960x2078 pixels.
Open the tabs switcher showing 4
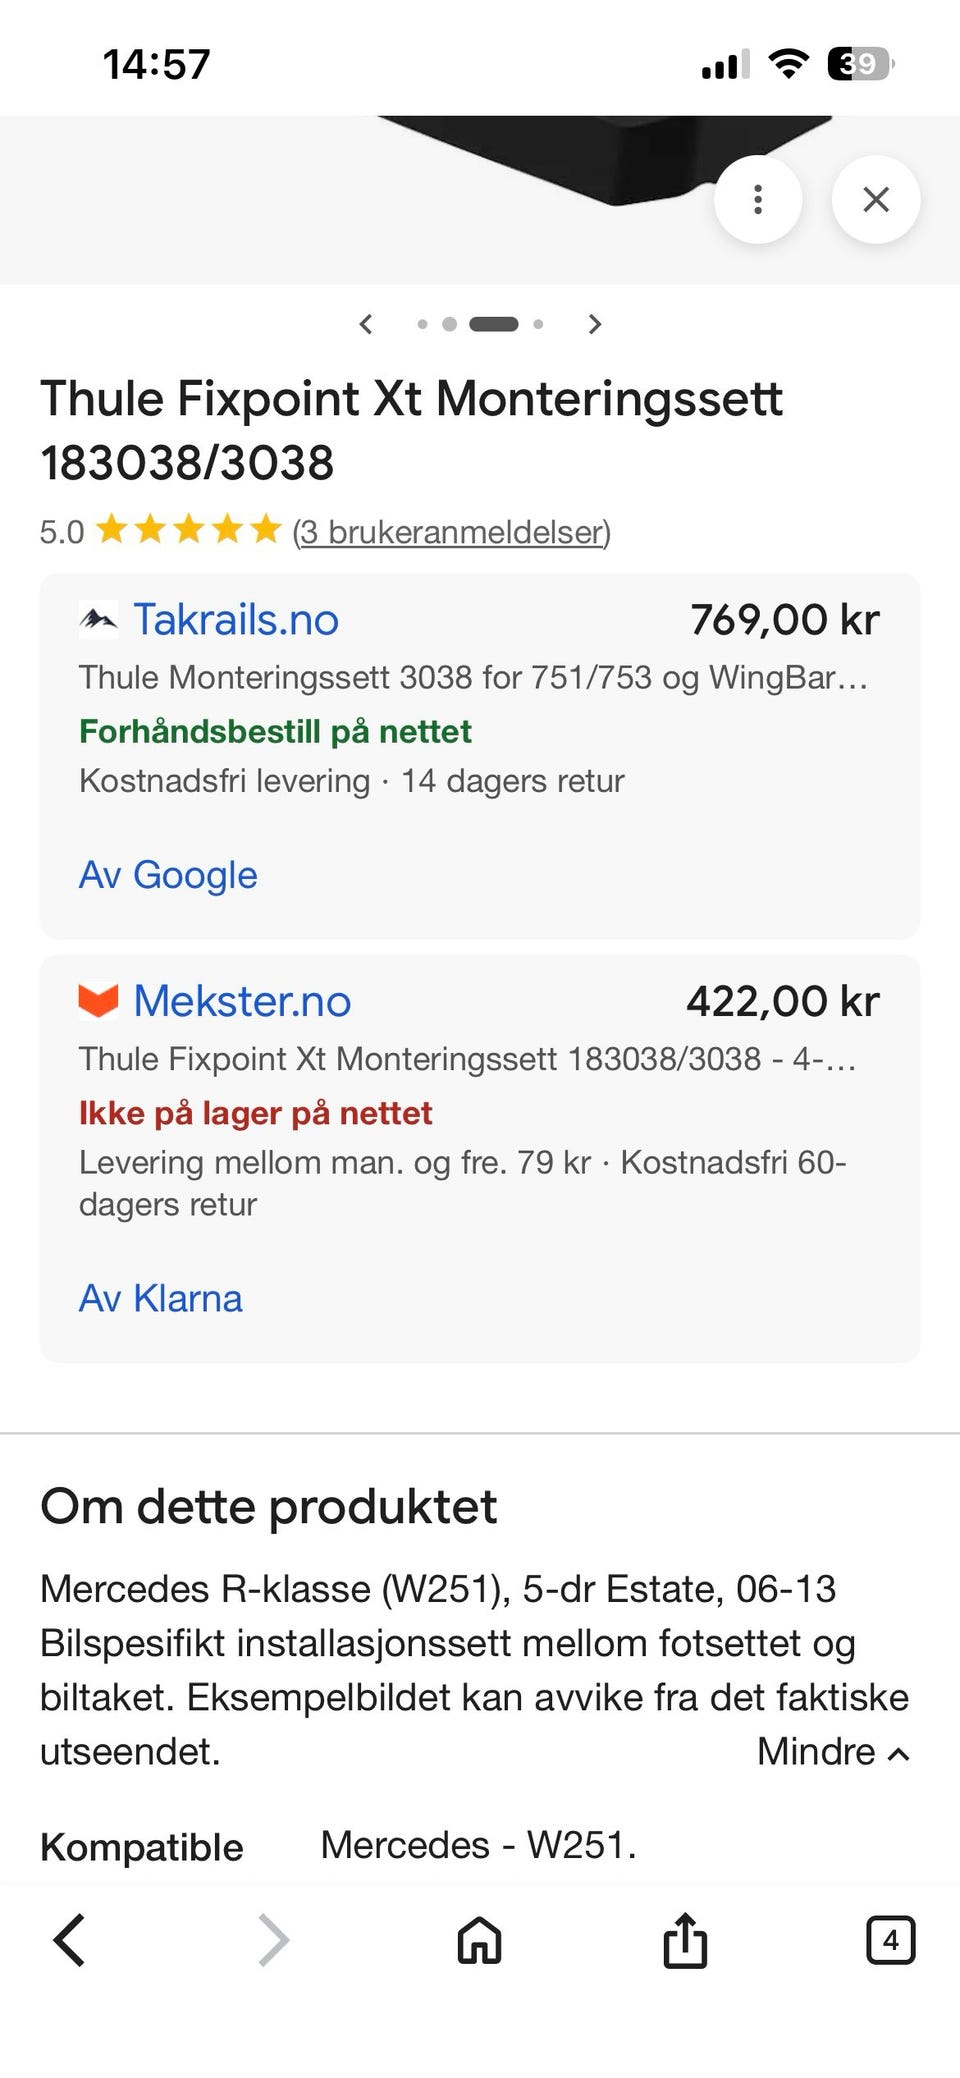[890, 1941]
